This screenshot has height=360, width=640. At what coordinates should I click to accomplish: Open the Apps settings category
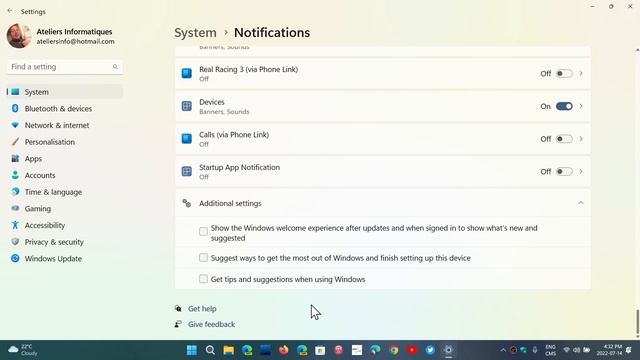[x=33, y=159]
